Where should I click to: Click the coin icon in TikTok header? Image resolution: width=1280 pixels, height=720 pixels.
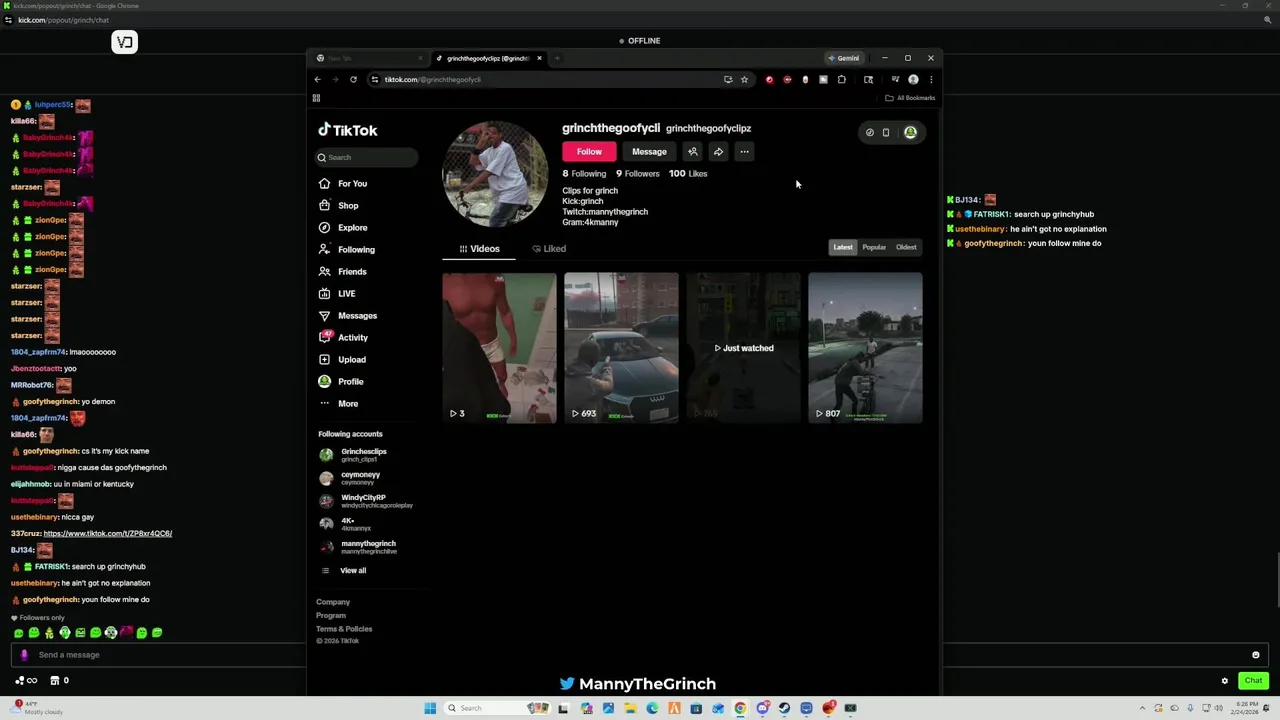click(869, 132)
